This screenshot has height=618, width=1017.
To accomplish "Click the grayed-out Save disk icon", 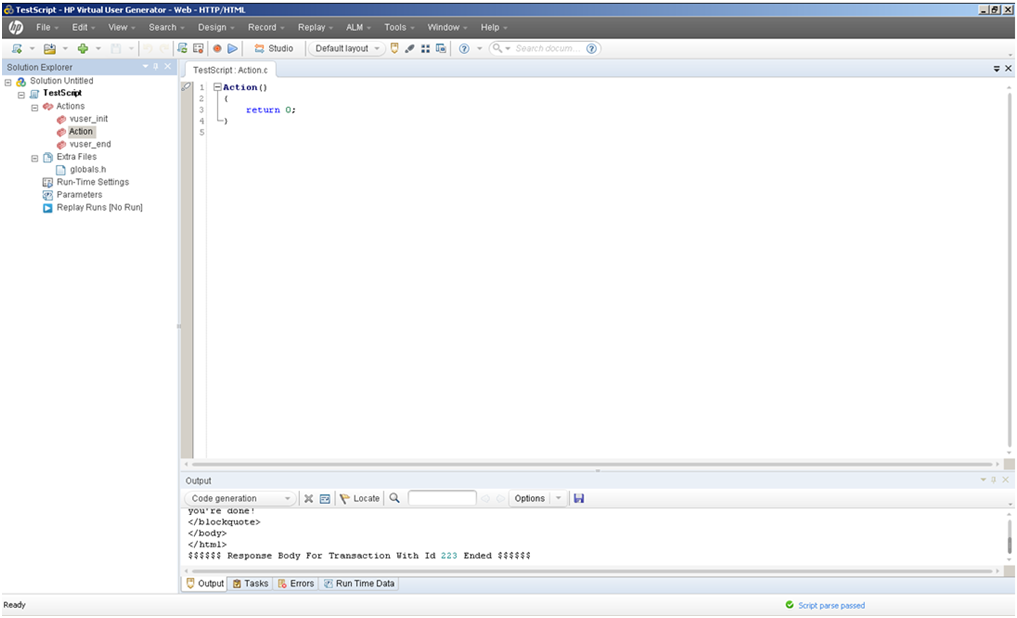I will tap(115, 49).
